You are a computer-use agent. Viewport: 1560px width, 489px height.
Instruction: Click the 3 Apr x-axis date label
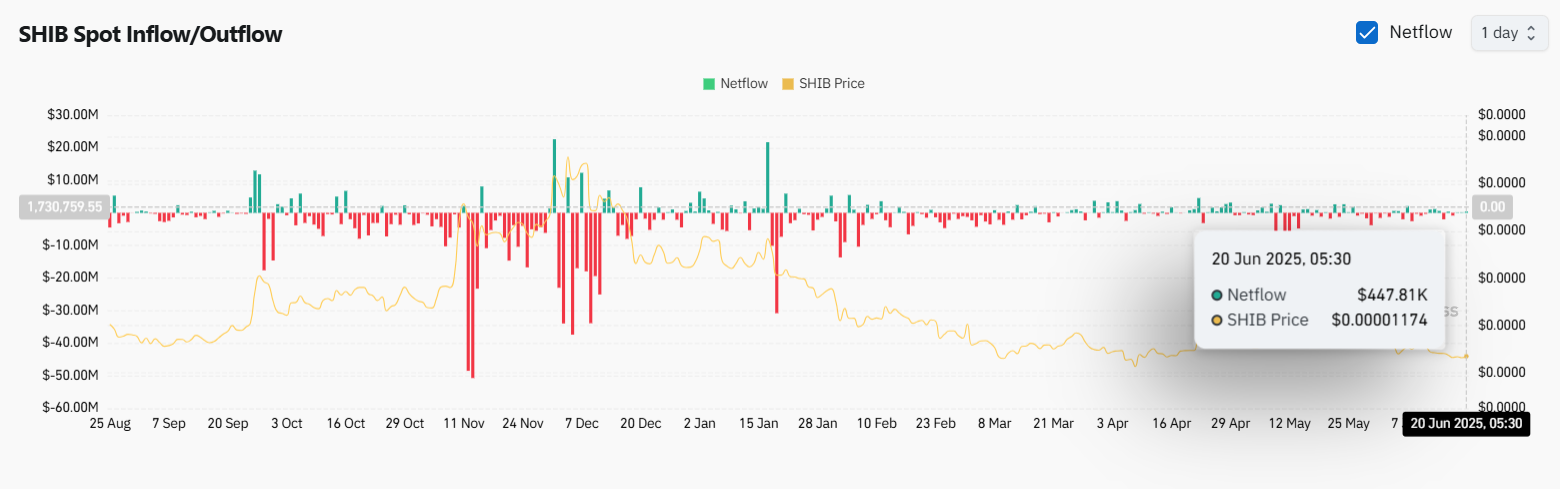[x=1112, y=424]
